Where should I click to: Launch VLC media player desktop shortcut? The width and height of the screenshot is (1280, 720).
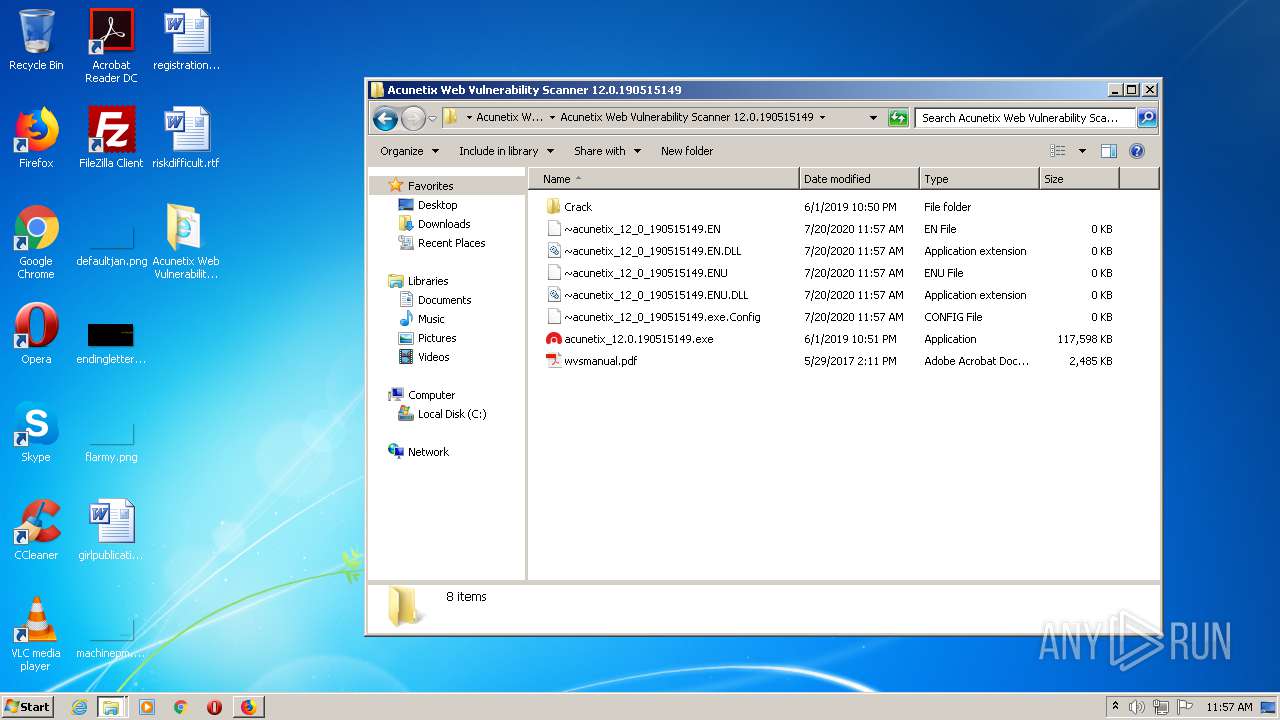click(x=36, y=634)
